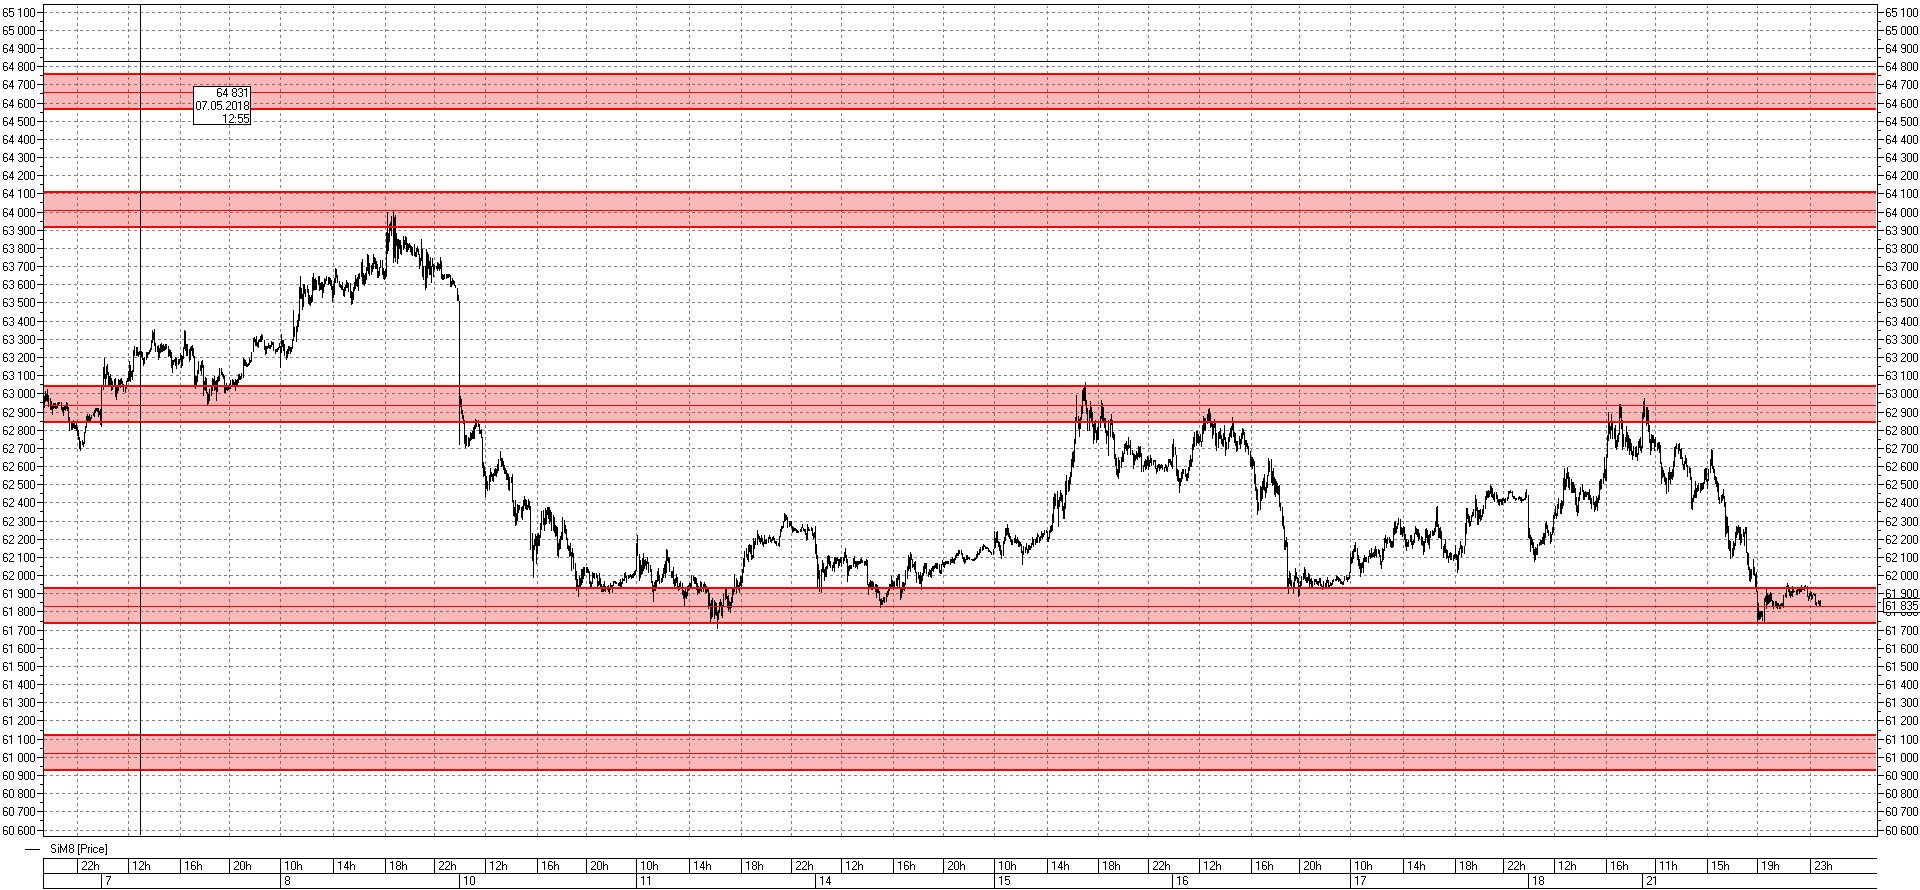Image resolution: width=1920 pixels, height=890 pixels.
Task: Click 62 200 on the left price axis
Action: (x=20, y=539)
